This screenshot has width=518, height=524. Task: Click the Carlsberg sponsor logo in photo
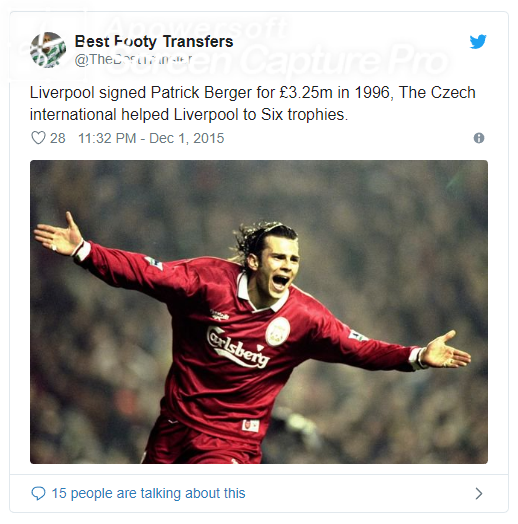238,346
